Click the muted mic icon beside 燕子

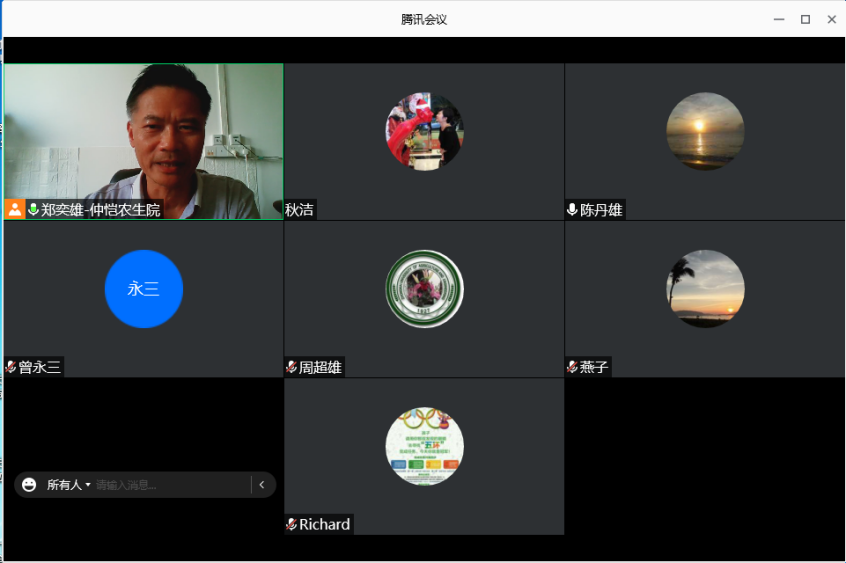pyautogui.click(x=572, y=367)
